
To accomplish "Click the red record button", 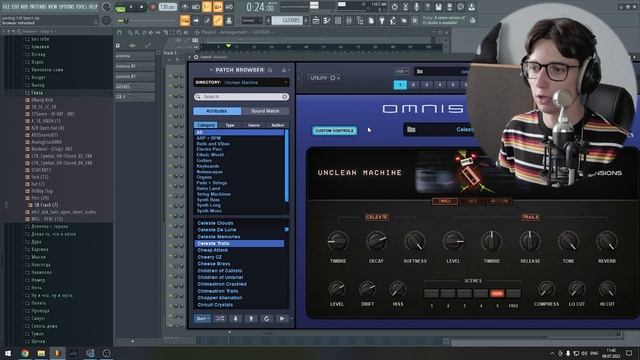I will pos(153,7).
